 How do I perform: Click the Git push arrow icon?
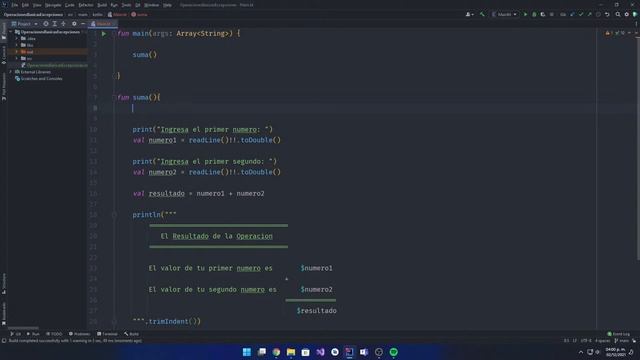[589, 14]
